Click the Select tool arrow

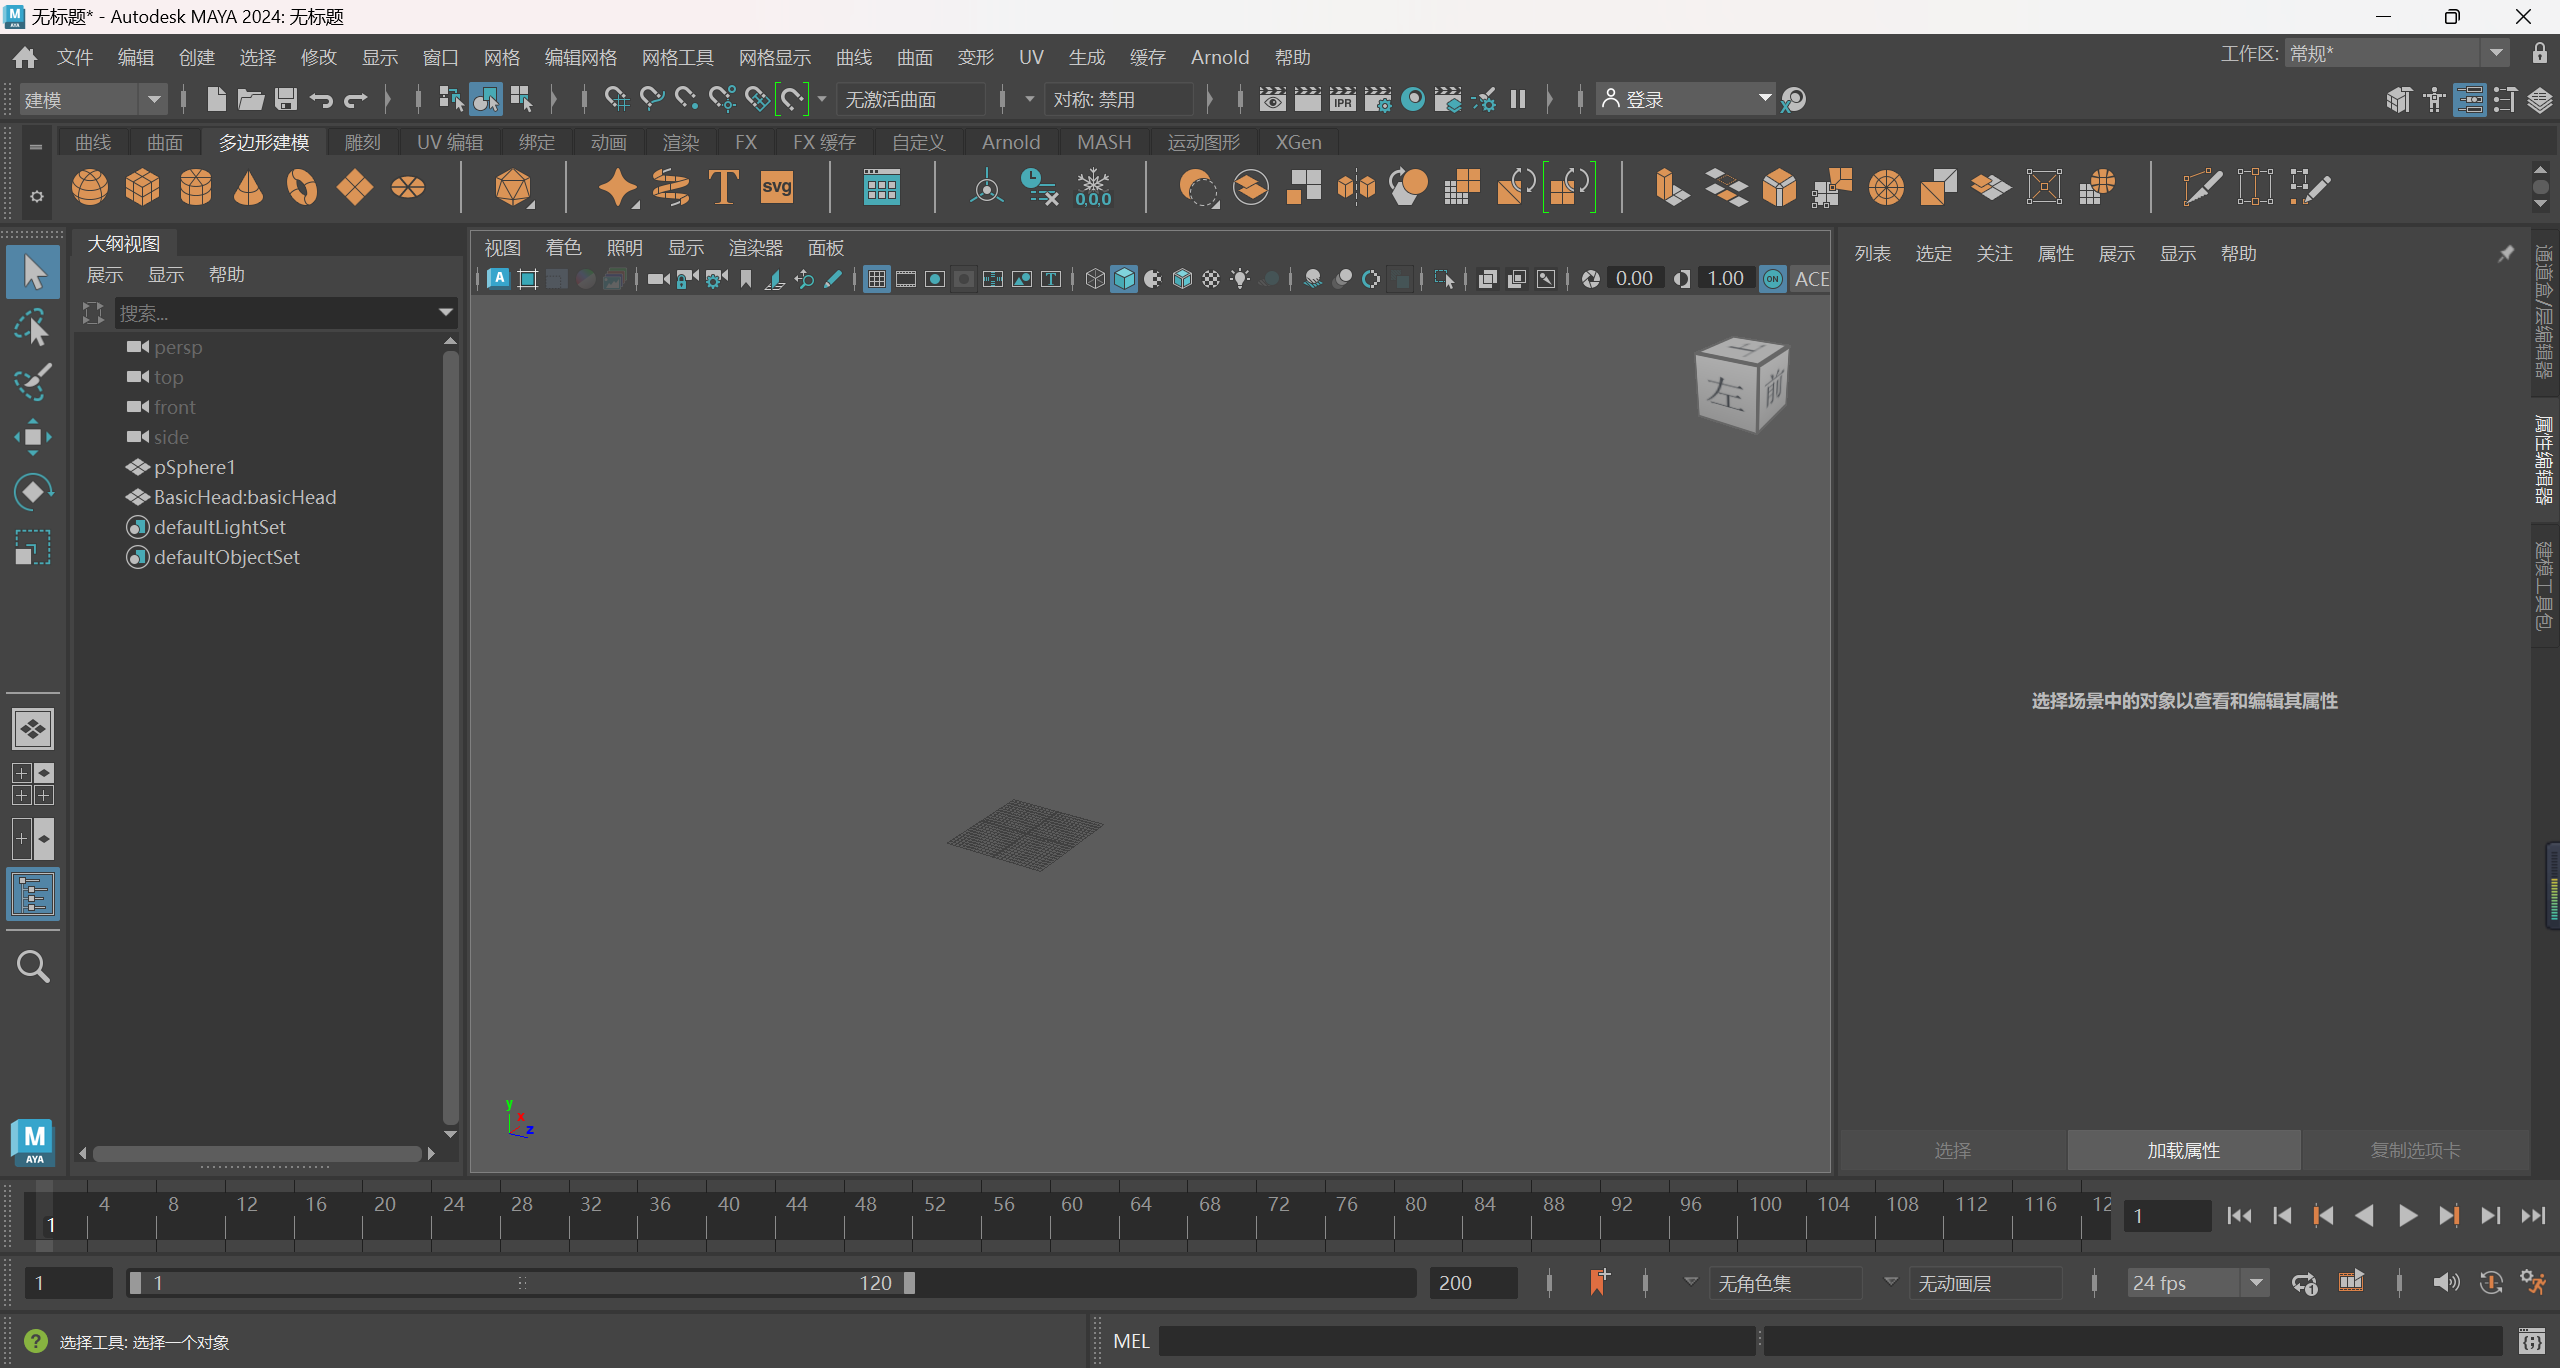coord(33,272)
